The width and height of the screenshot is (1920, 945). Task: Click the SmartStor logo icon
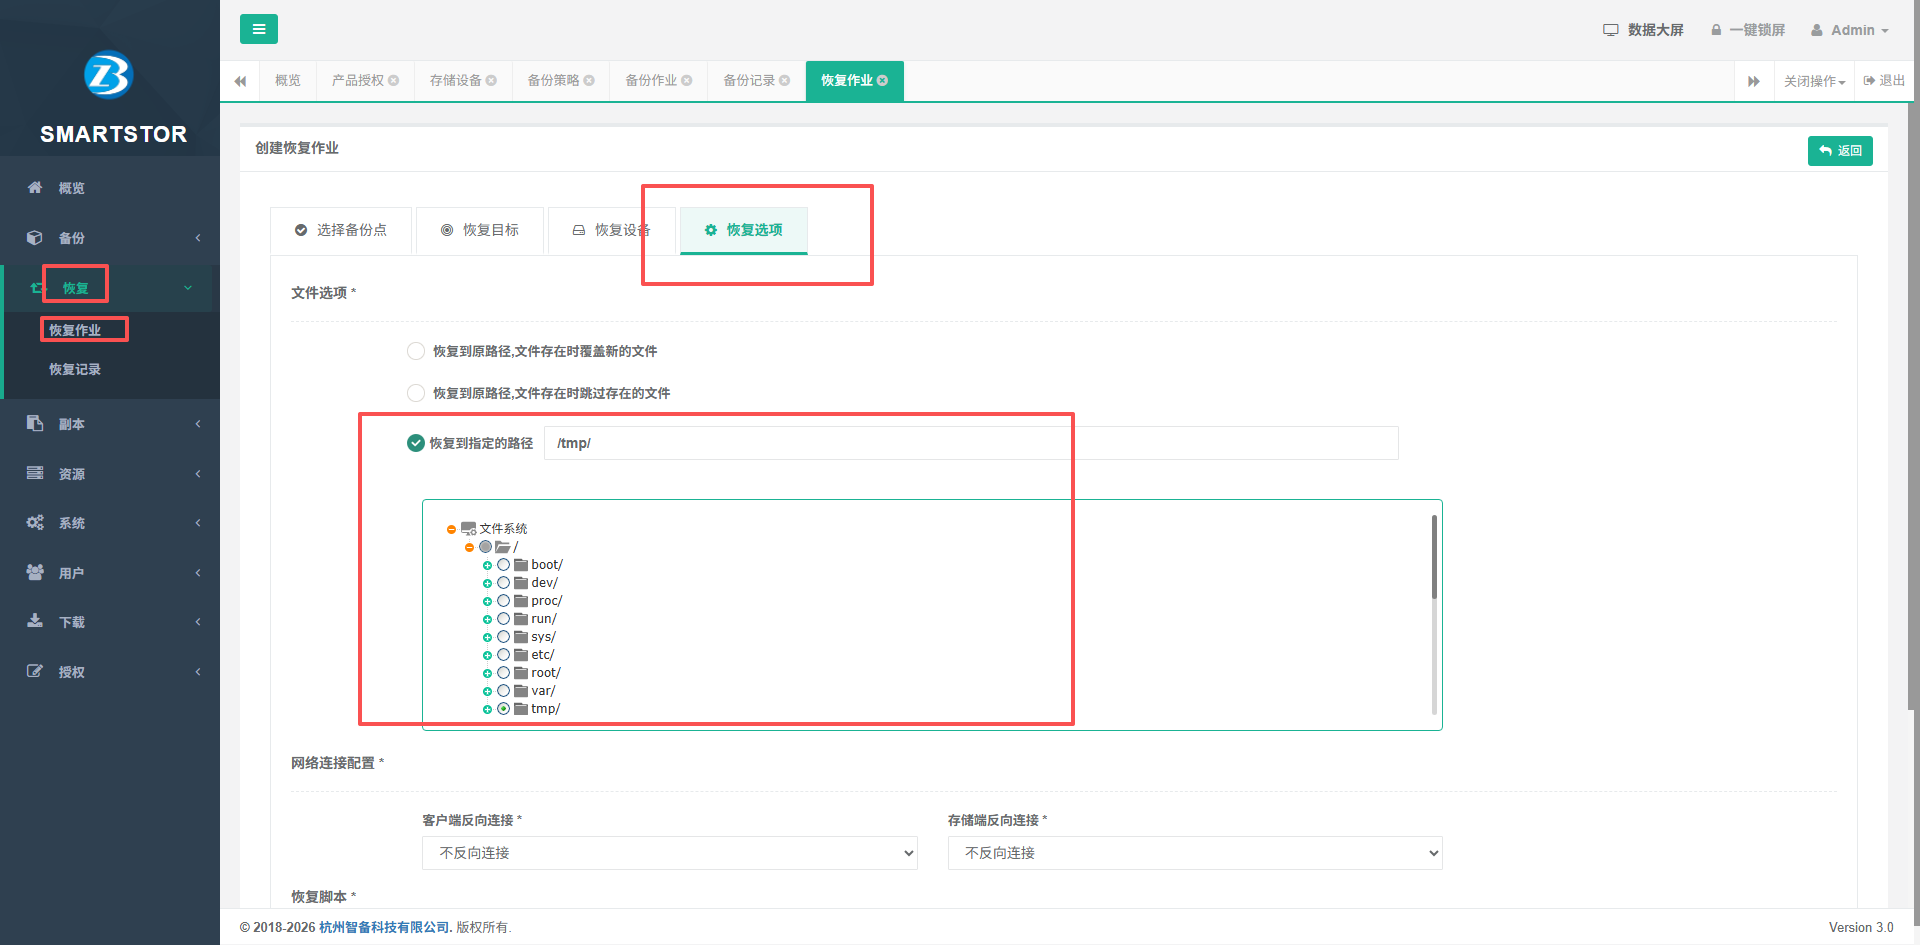click(109, 75)
